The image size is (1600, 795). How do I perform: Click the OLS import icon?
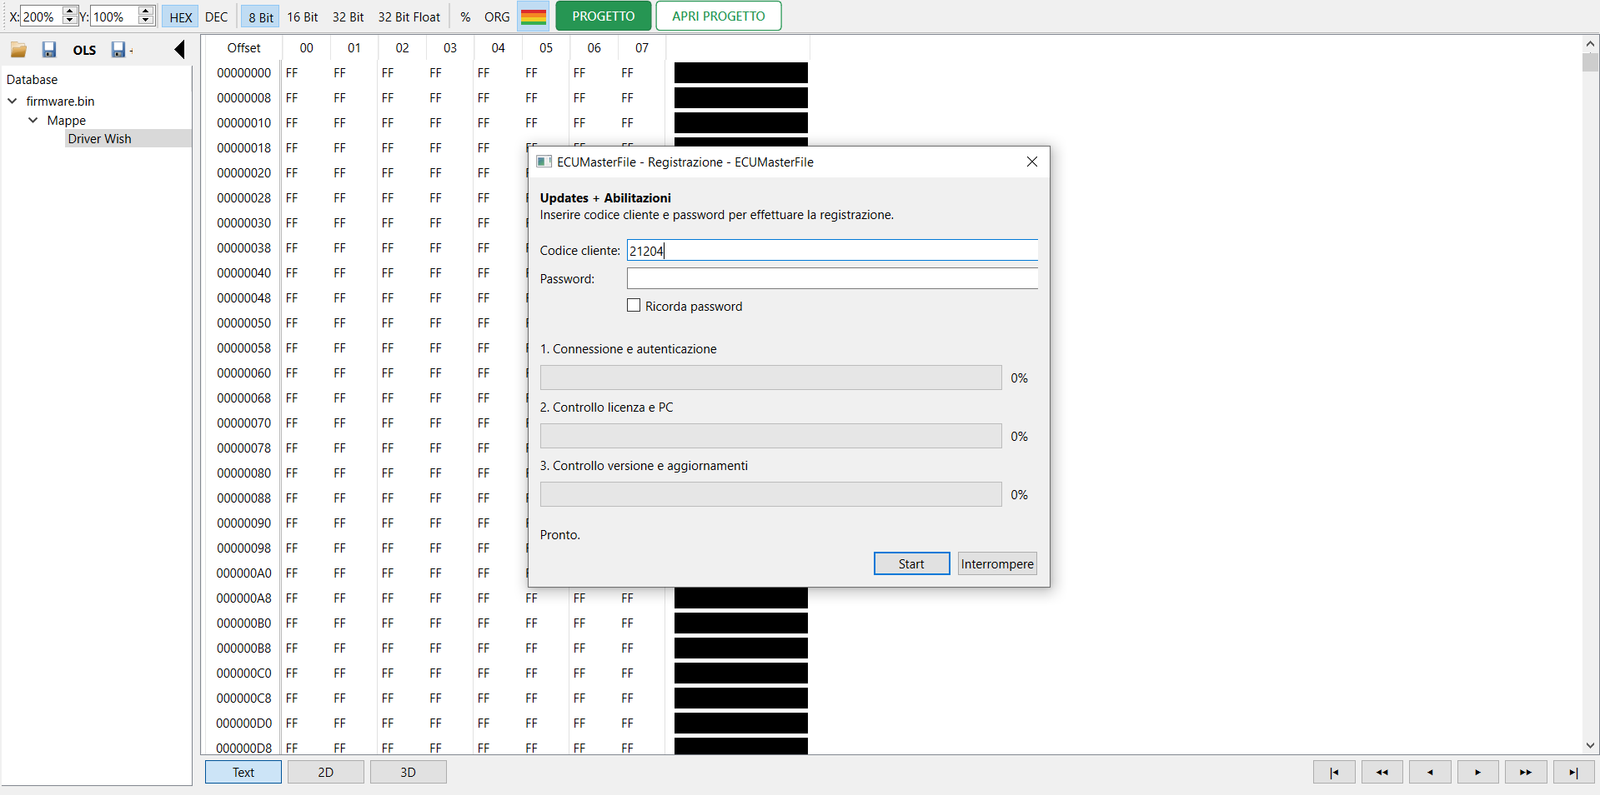pos(85,50)
